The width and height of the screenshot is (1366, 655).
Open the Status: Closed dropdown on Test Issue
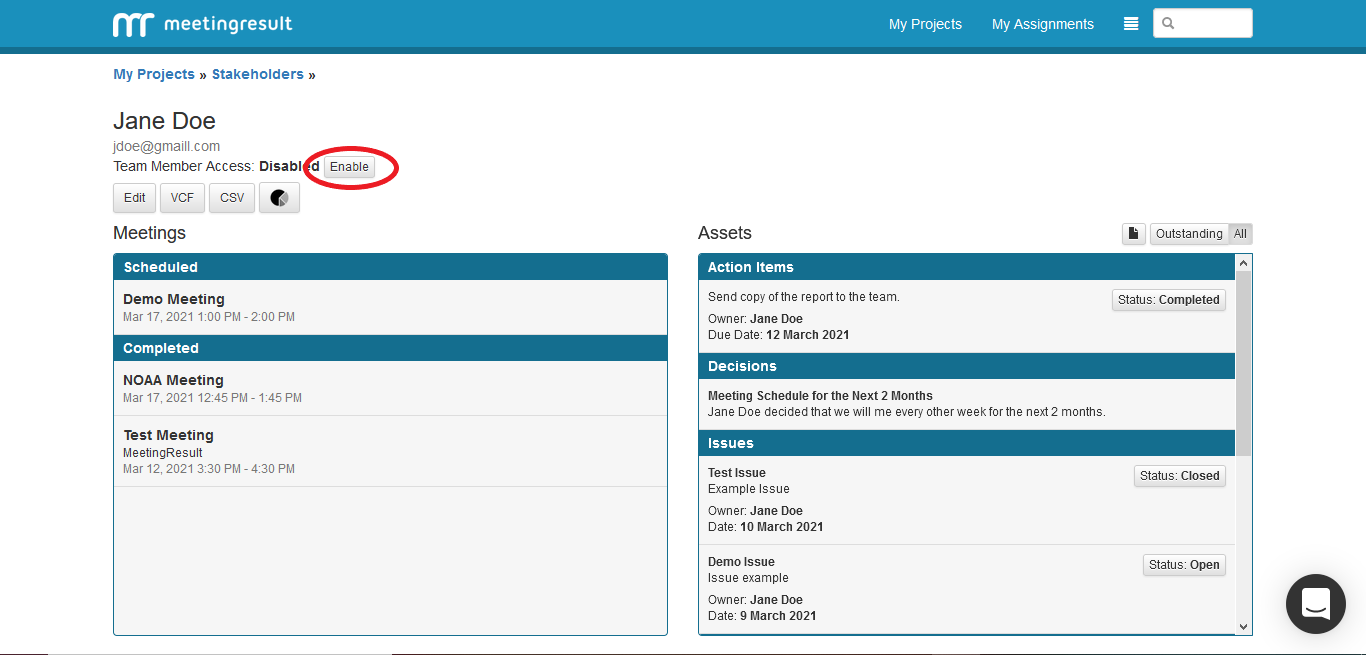[x=1179, y=476]
